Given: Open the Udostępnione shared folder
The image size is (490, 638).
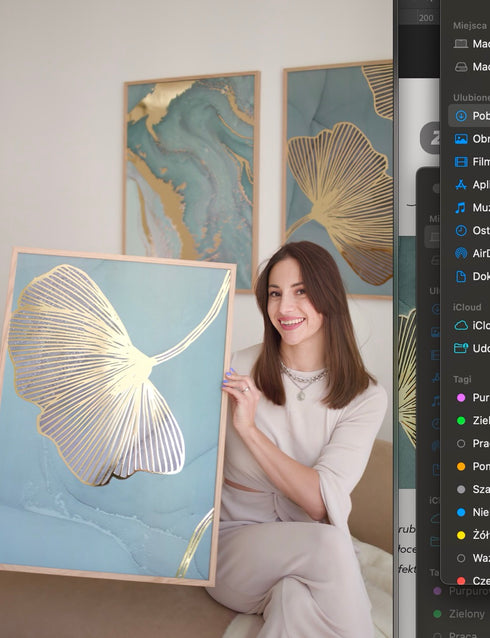Looking at the screenshot, I should [469, 348].
